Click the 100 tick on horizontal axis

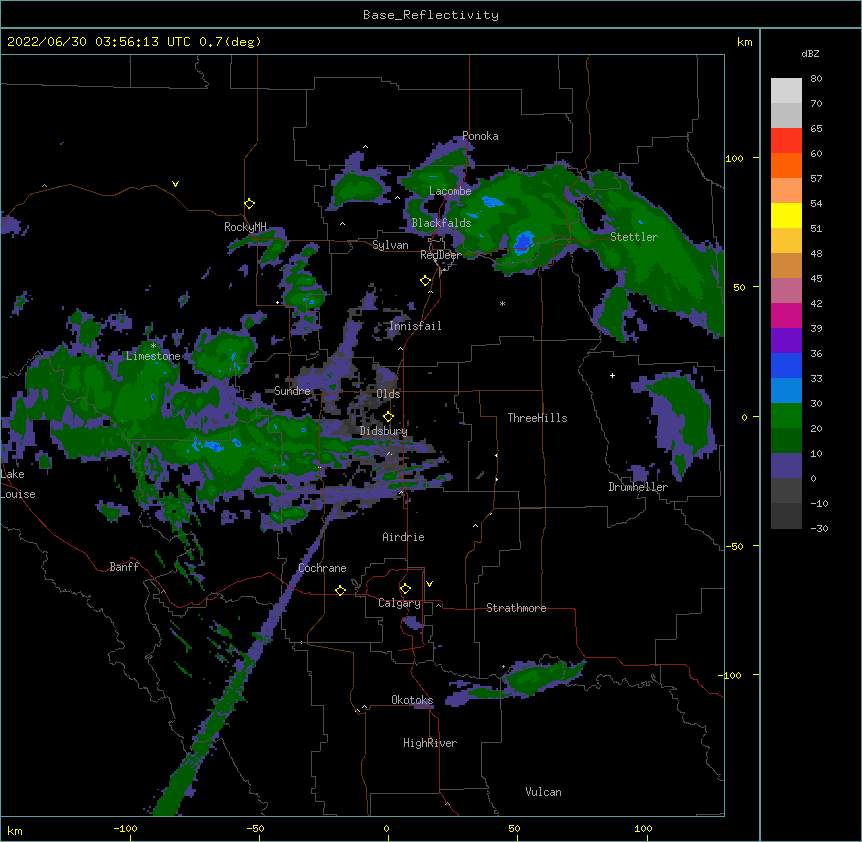click(x=643, y=828)
